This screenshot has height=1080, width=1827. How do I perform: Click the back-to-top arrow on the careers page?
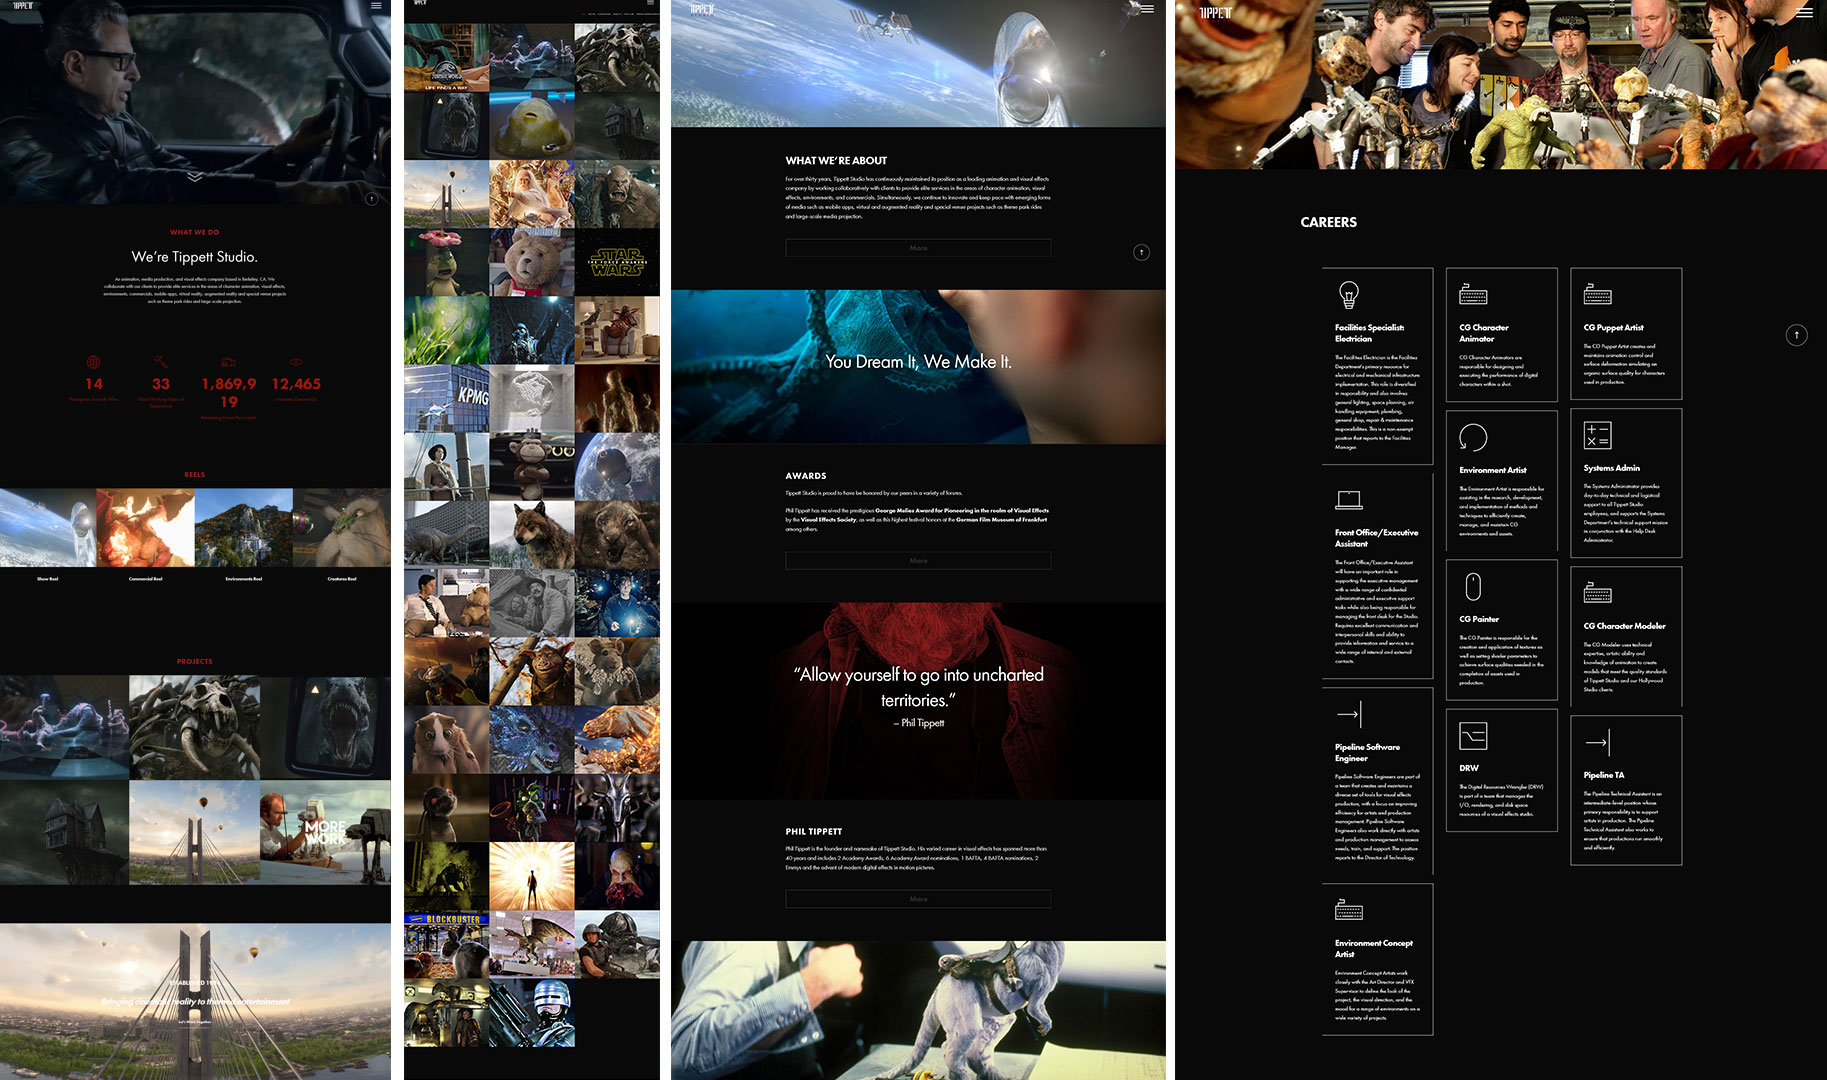(x=1796, y=335)
